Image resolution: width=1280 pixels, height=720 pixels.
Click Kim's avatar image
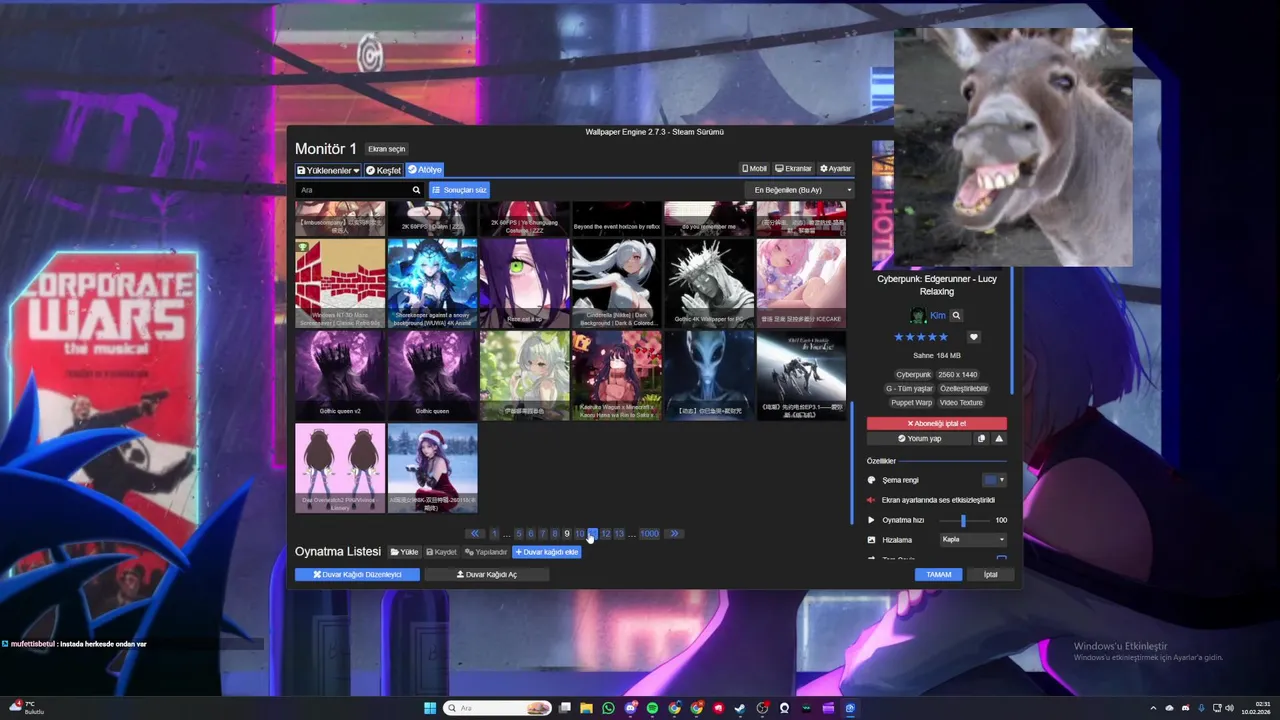pos(917,315)
